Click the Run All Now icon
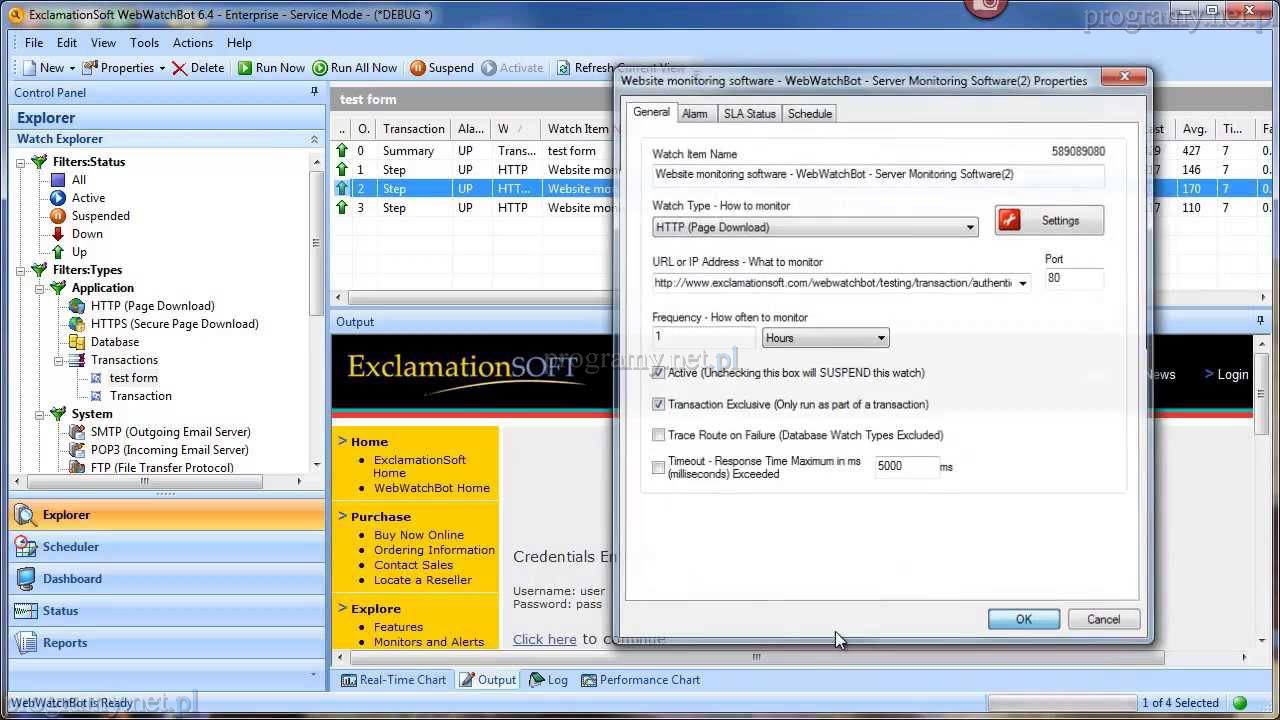The width and height of the screenshot is (1280, 720). (x=320, y=68)
